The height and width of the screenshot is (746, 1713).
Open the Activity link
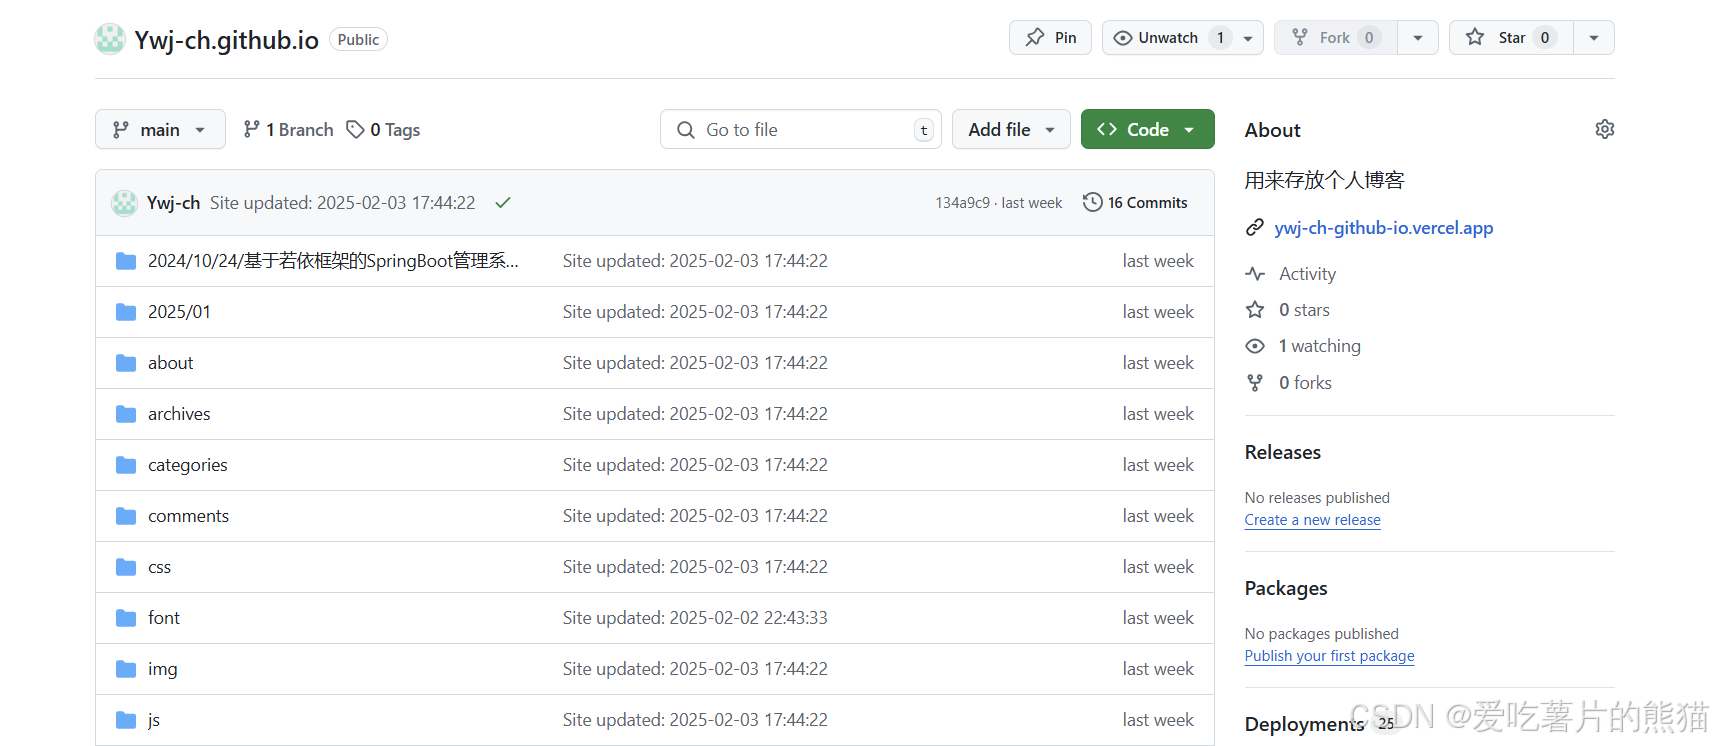point(1307,274)
